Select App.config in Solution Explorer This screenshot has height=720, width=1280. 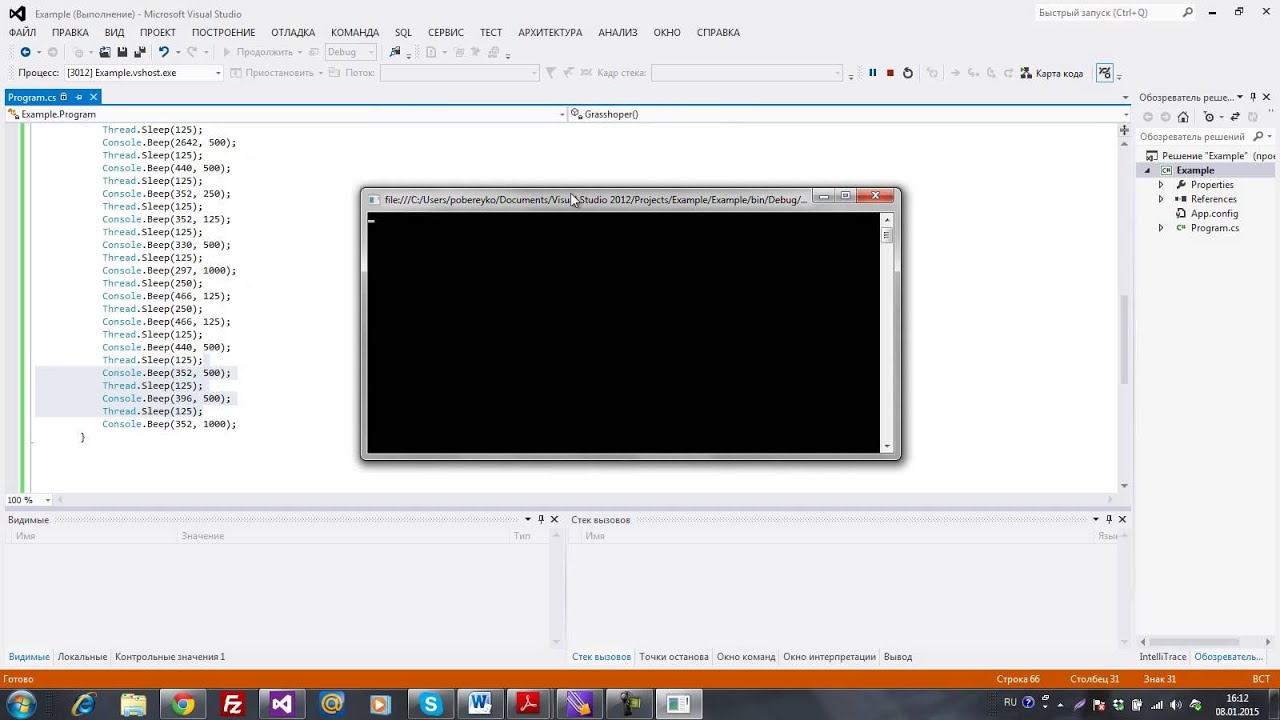tap(1214, 214)
